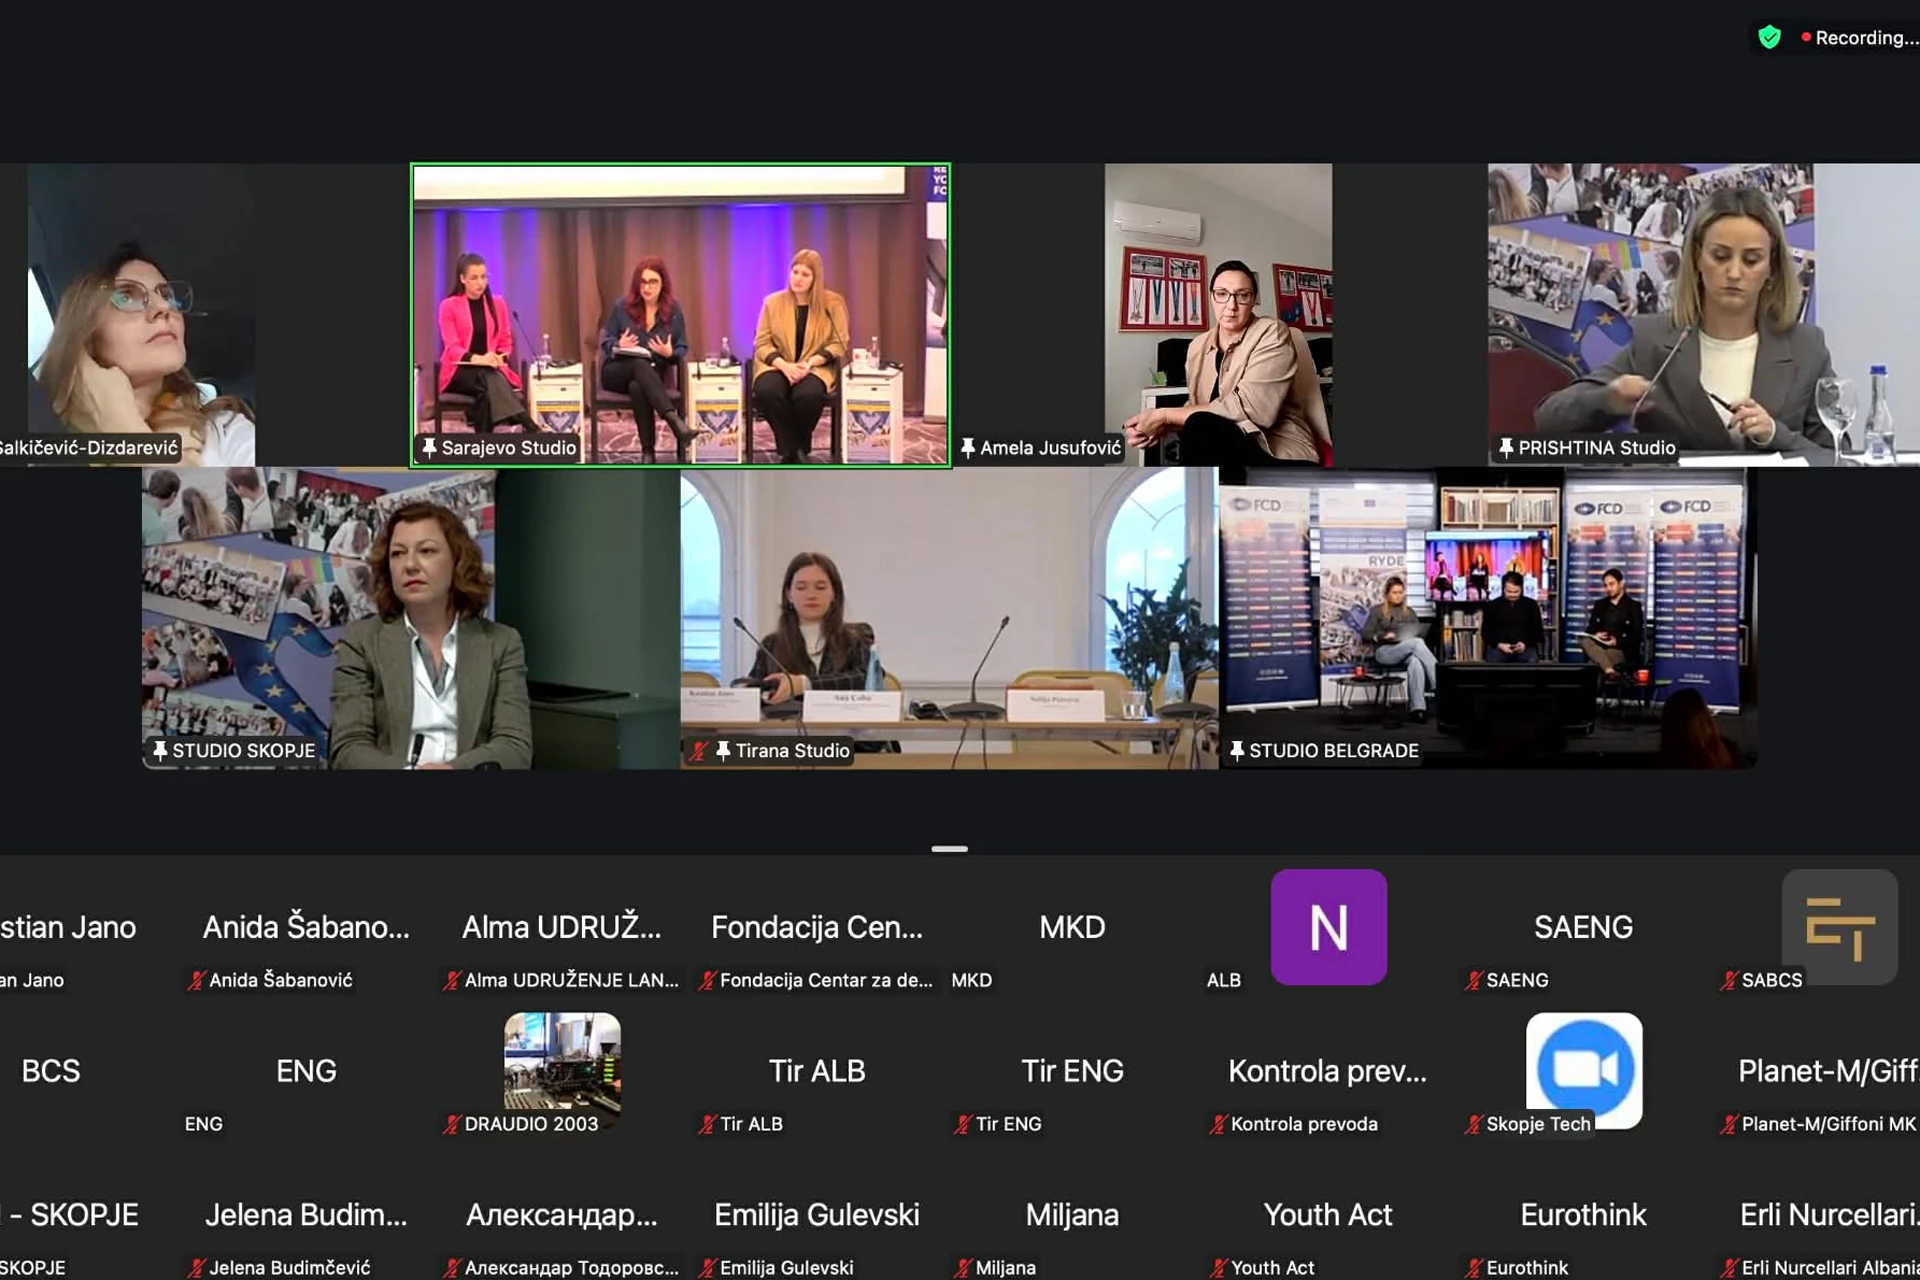Screen dimensions: 1920x1280
Task: Select the Amela Jusufović video tile
Action: [x=1218, y=315]
